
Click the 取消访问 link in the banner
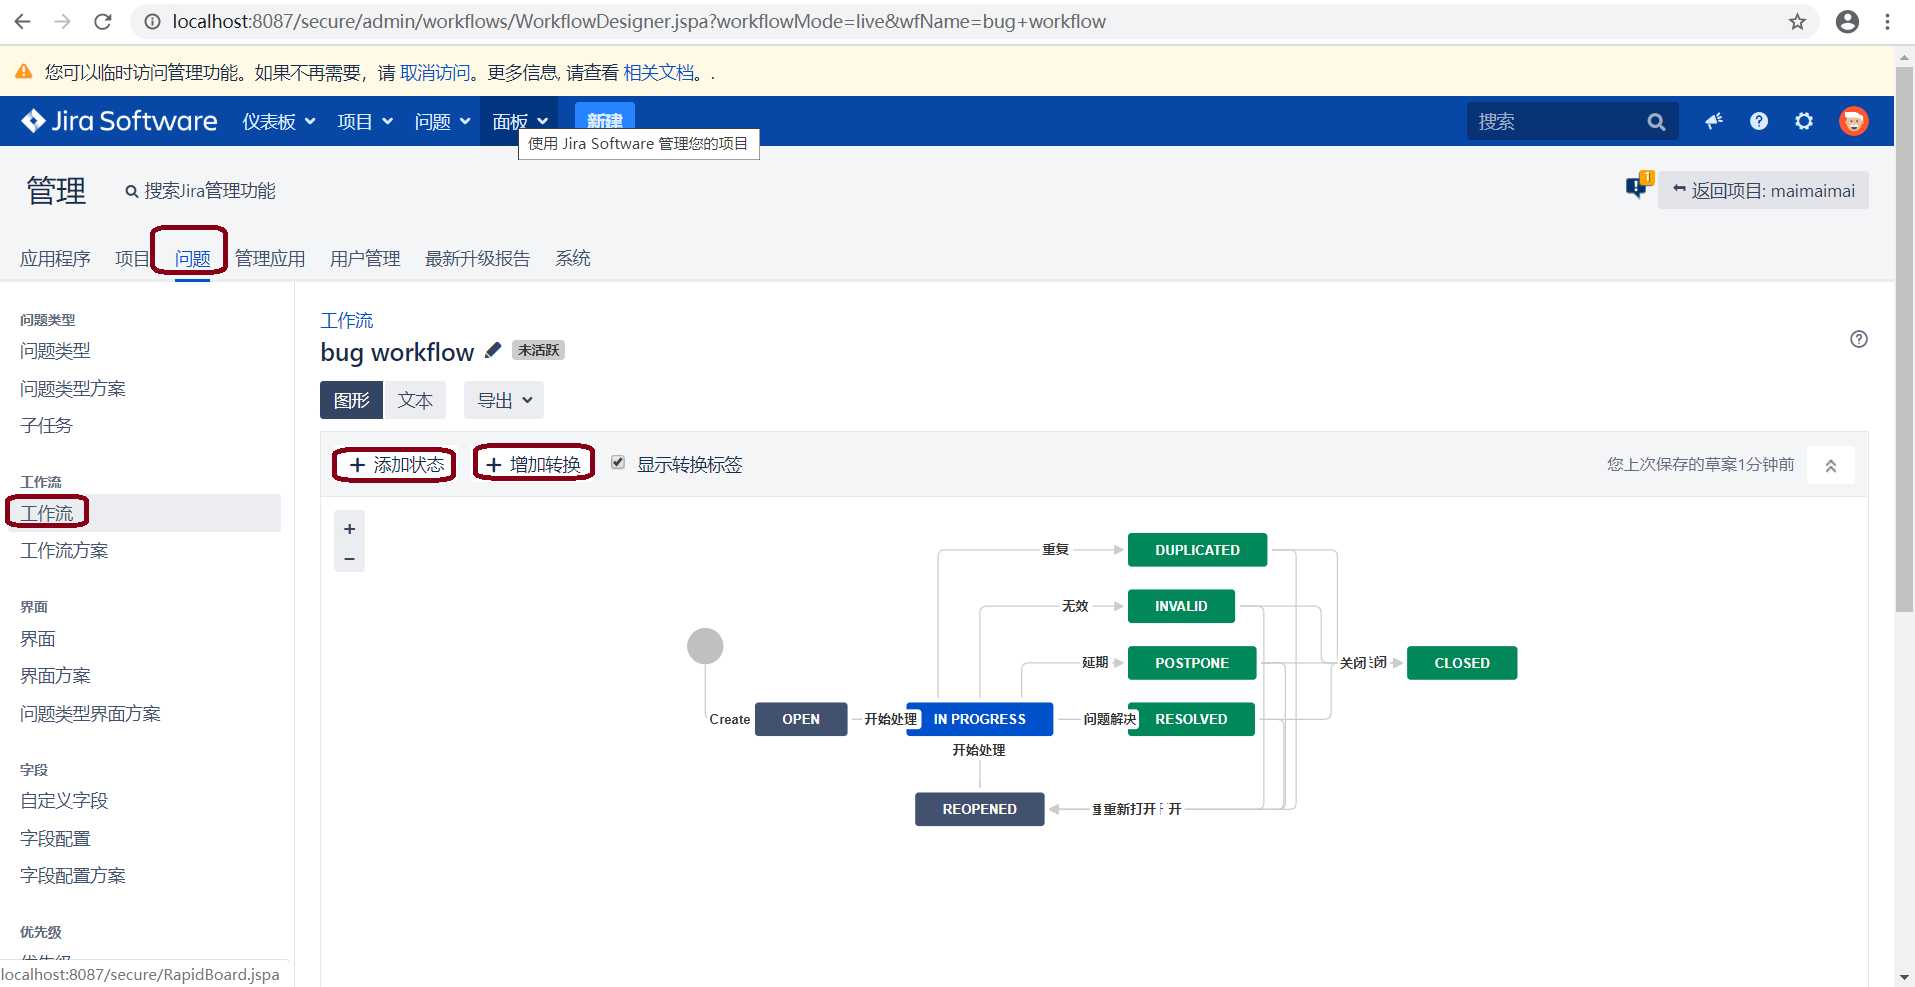(x=435, y=72)
